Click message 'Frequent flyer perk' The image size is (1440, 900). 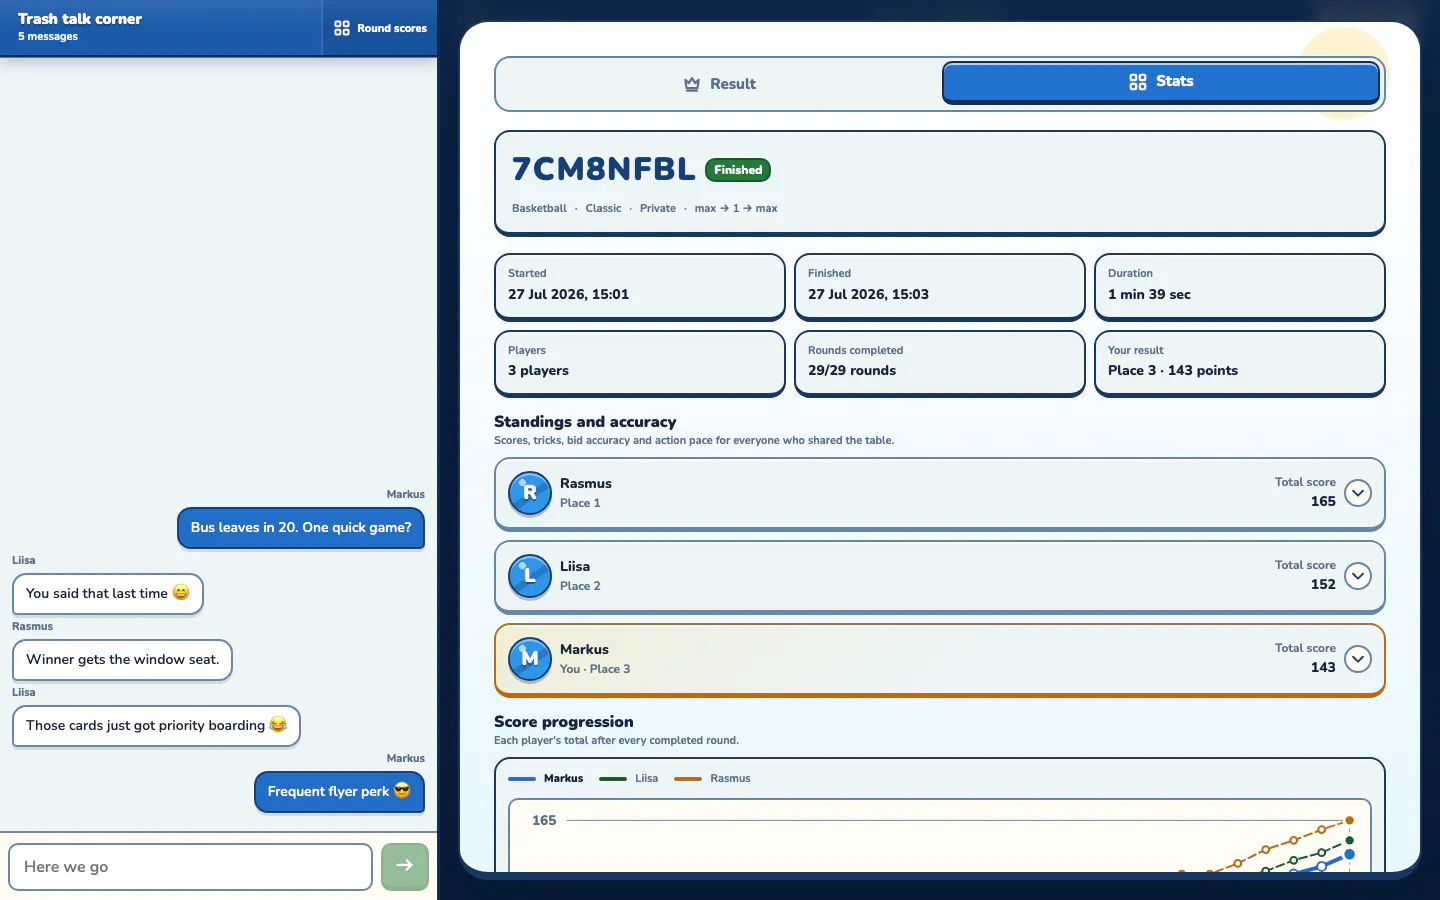click(x=339, y=792)
